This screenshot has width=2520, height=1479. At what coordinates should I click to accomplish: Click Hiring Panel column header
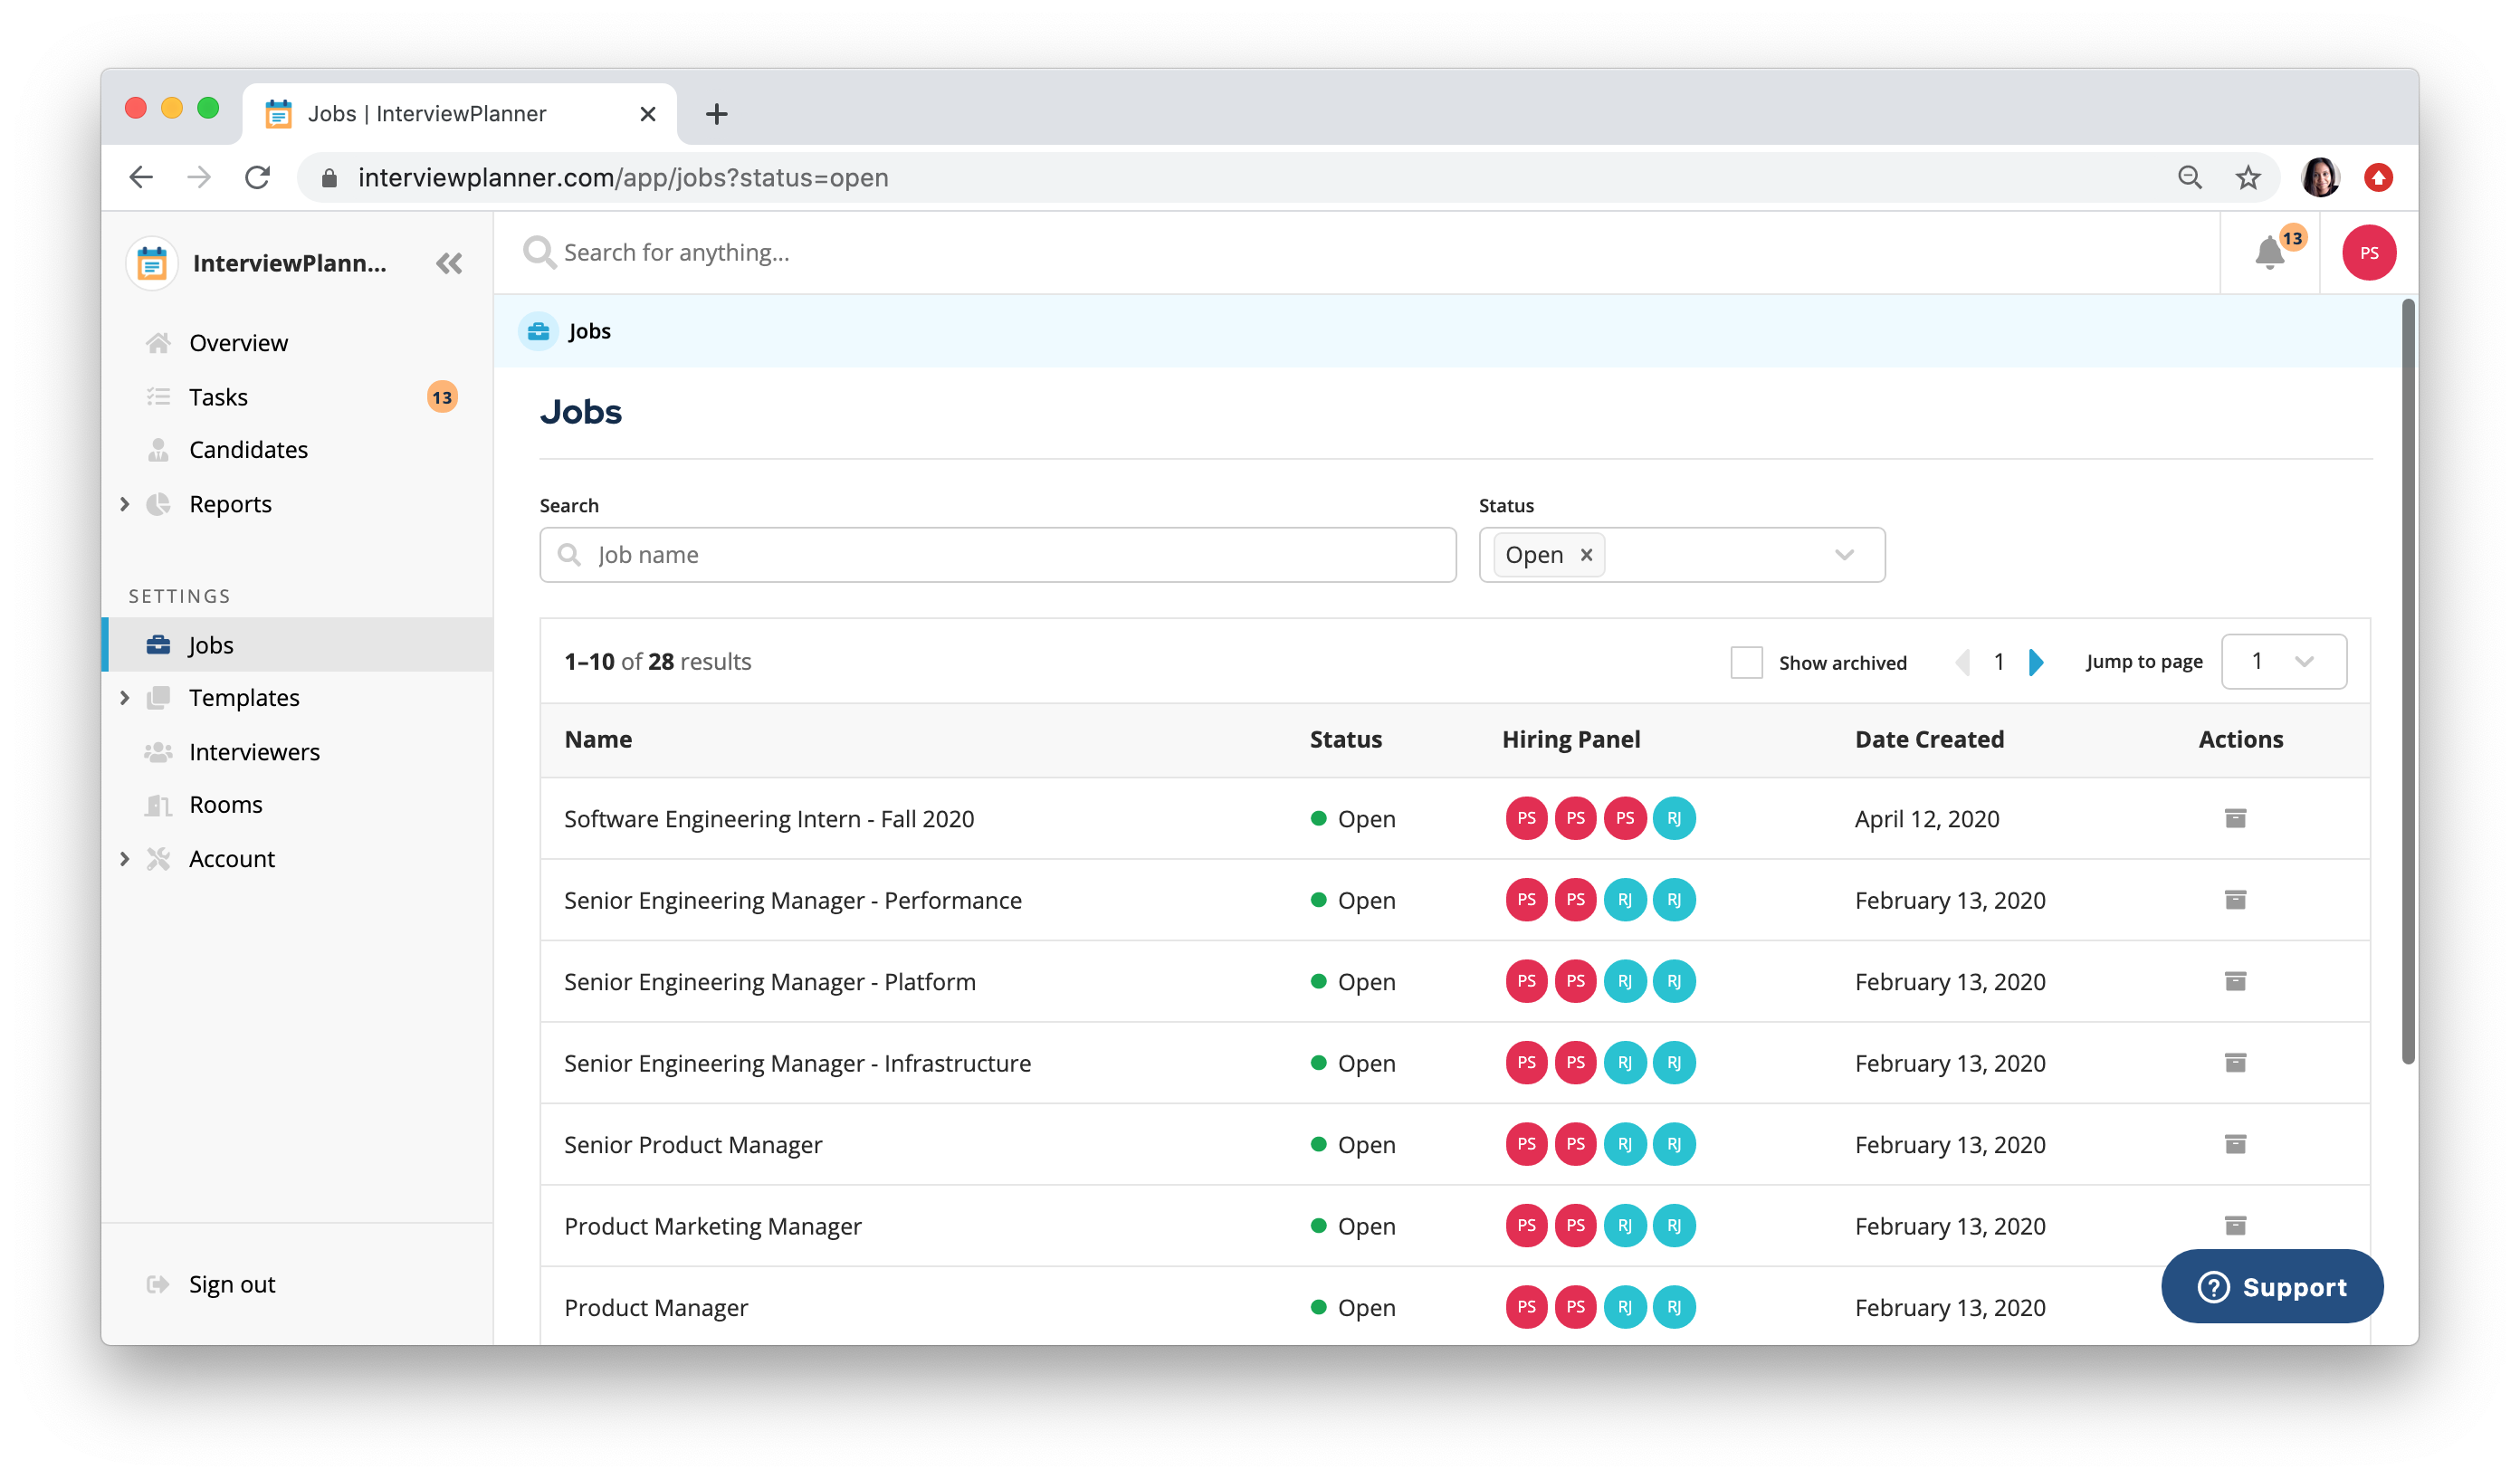[1570, 739]
